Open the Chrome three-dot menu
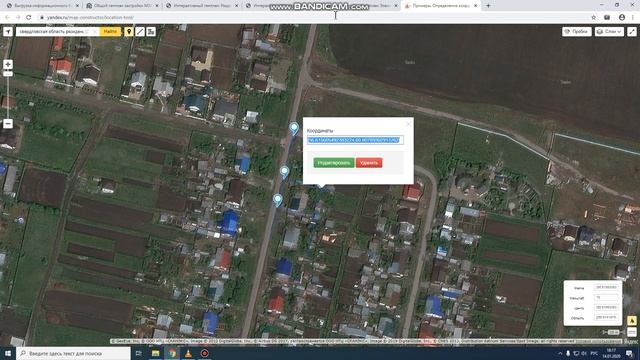The width and height of the screenshot is (640, 360). tap(633, 17)
